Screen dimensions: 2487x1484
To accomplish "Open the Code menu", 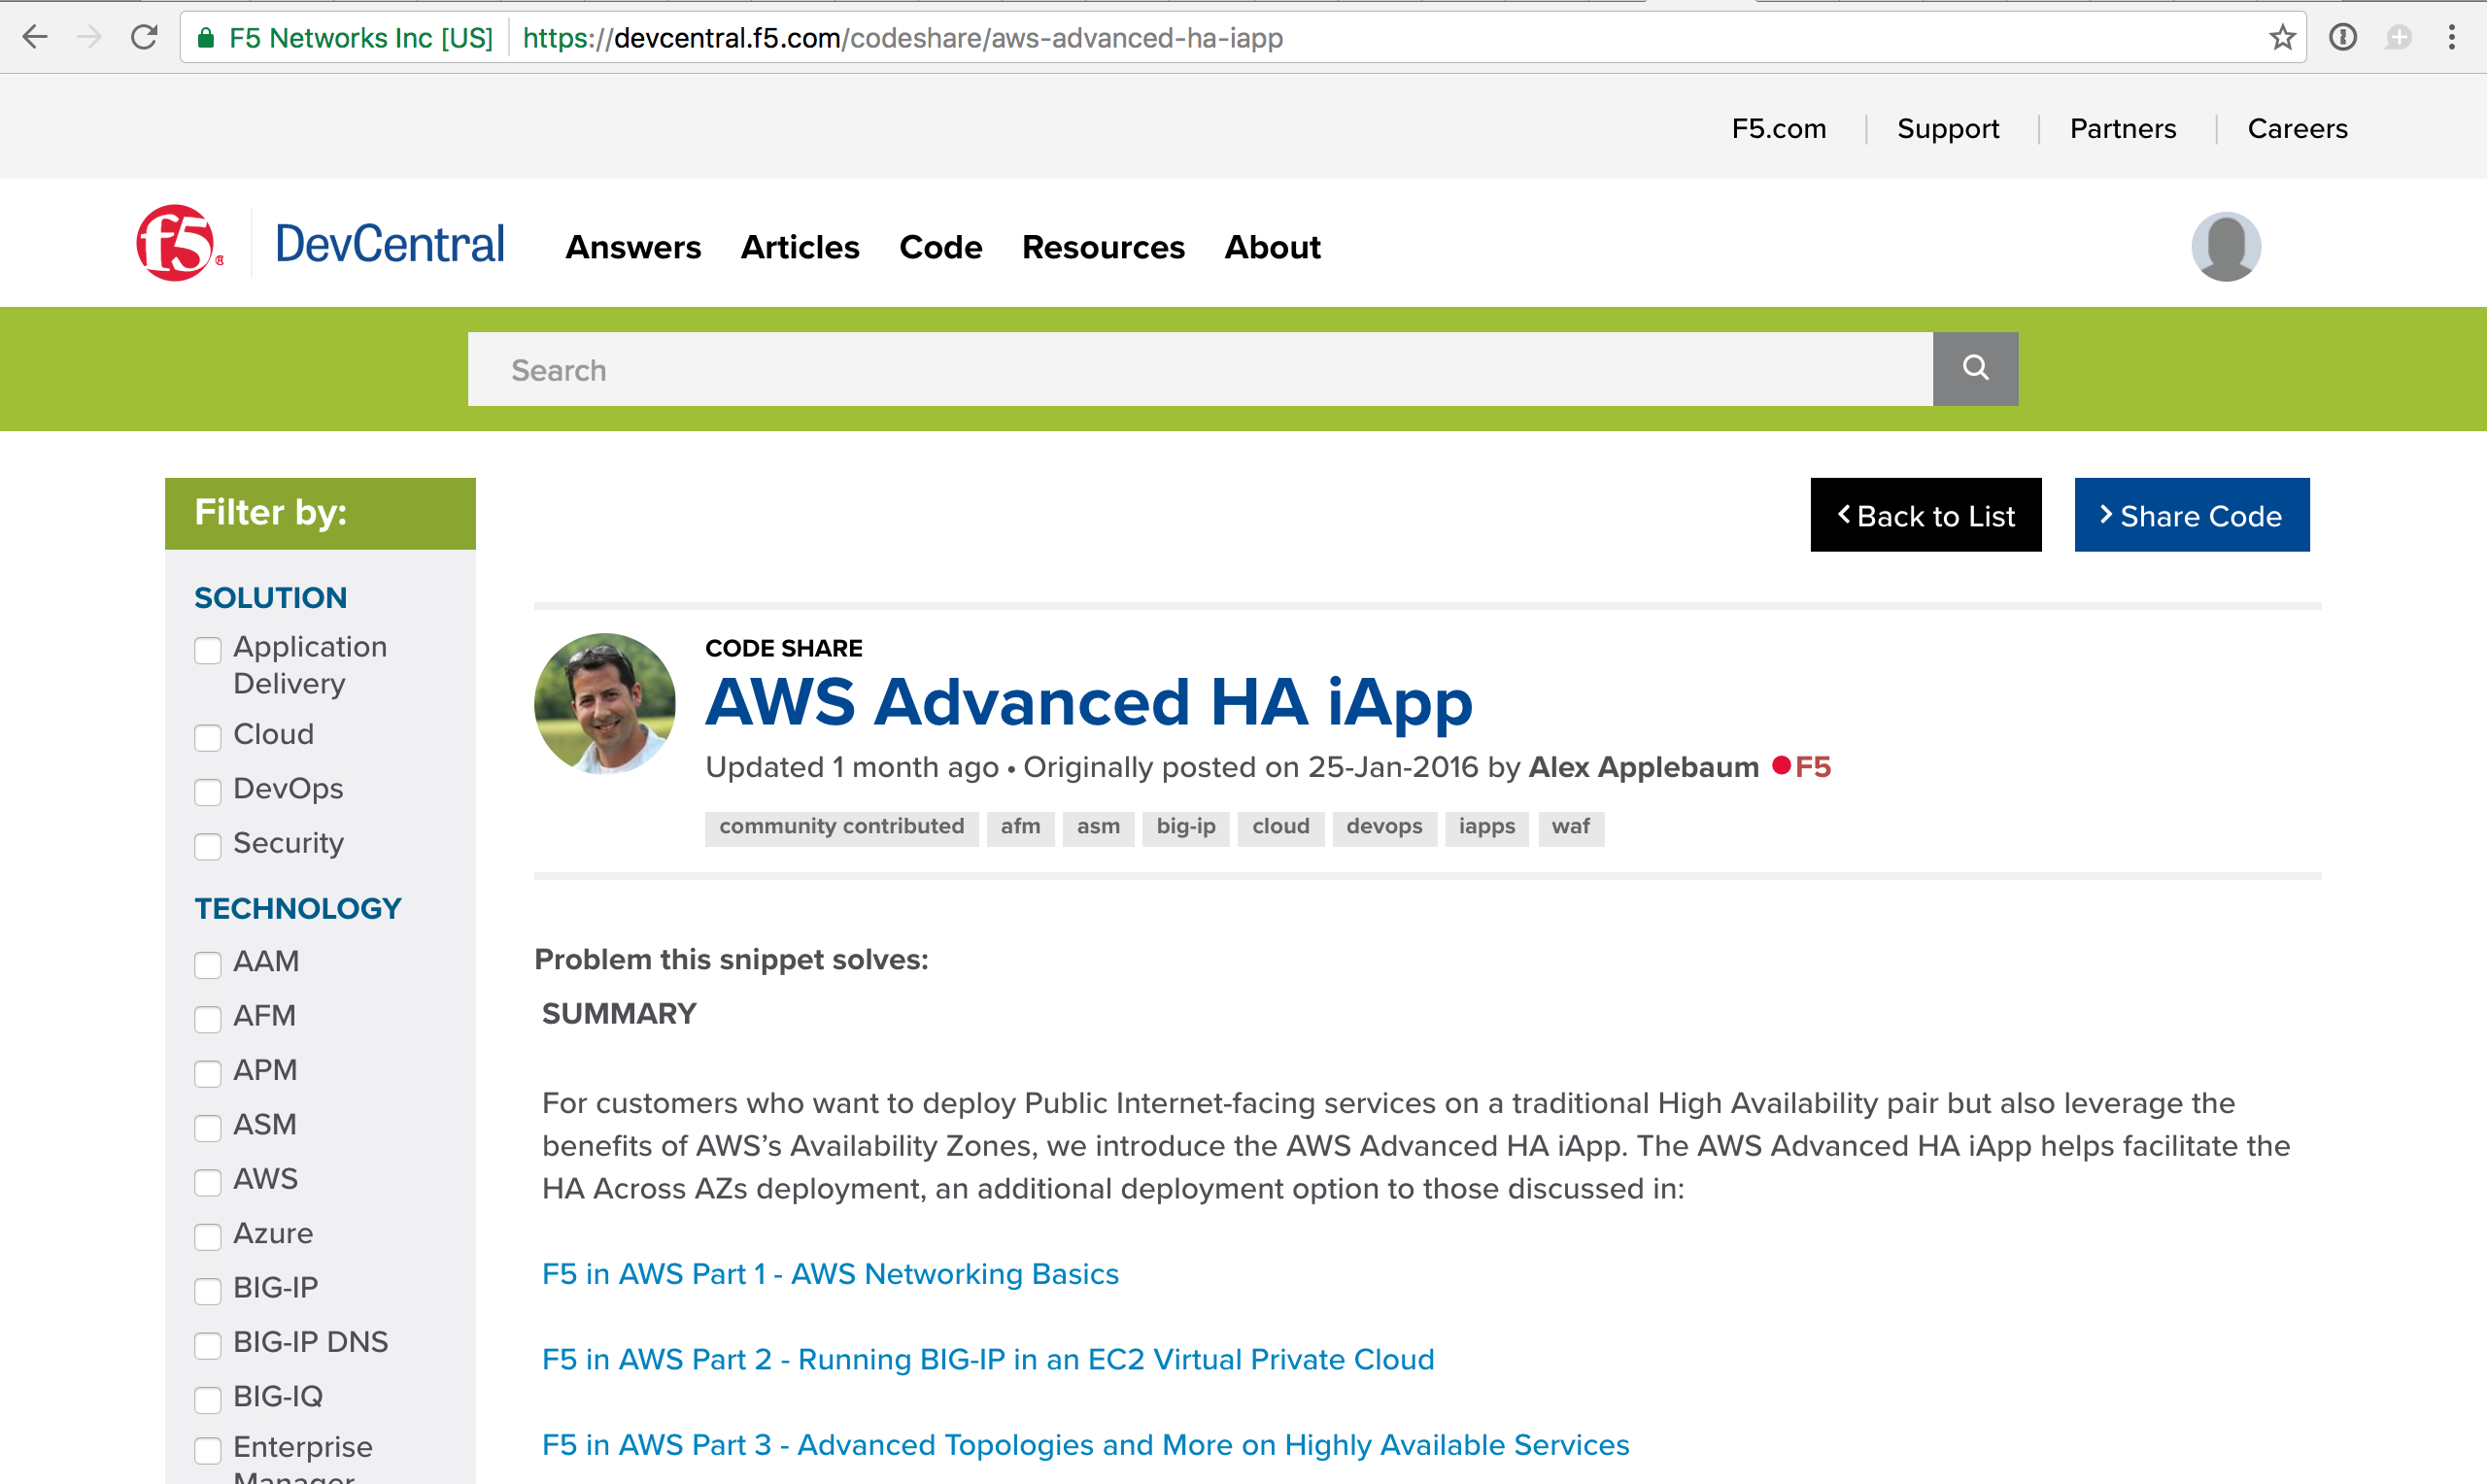I will pos(940,247).
